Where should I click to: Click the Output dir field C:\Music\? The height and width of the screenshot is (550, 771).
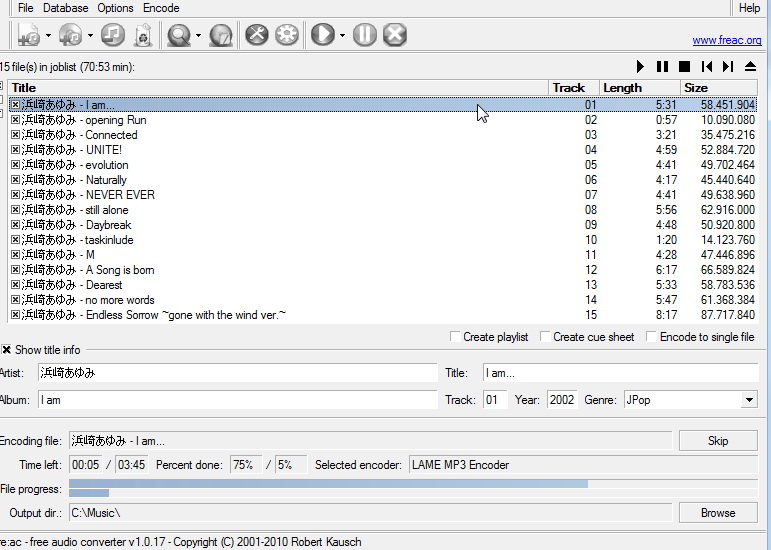[x=370, y=513]
